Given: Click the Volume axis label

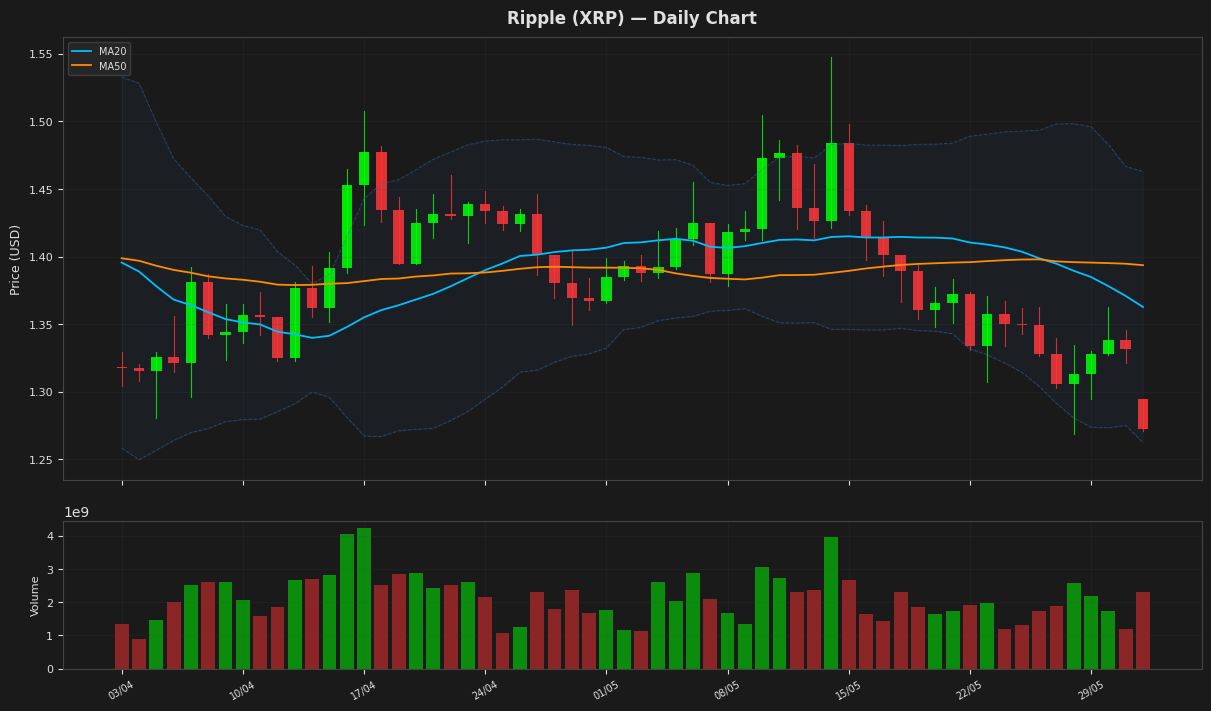Looking at the screenshot, I should click(x=36, y=596).
